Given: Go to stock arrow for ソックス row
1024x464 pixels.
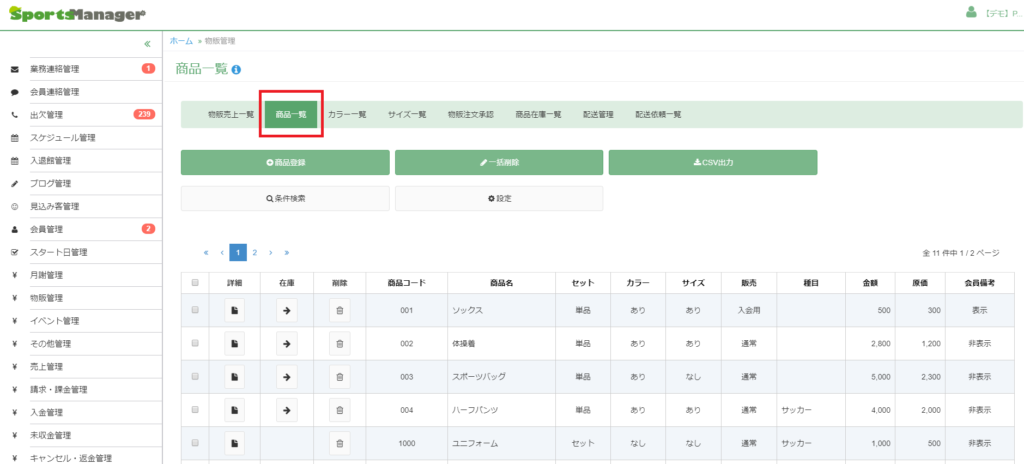Looking at the screenshot, I should coord(287,310).
